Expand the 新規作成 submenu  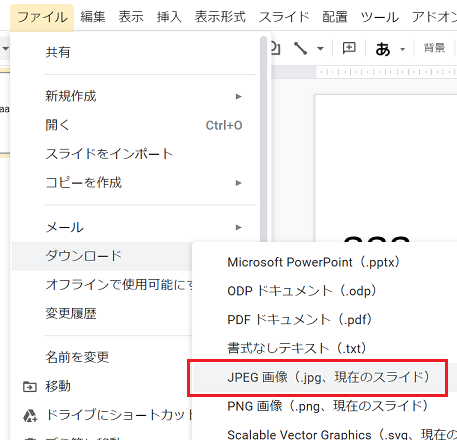coord(135,96)
